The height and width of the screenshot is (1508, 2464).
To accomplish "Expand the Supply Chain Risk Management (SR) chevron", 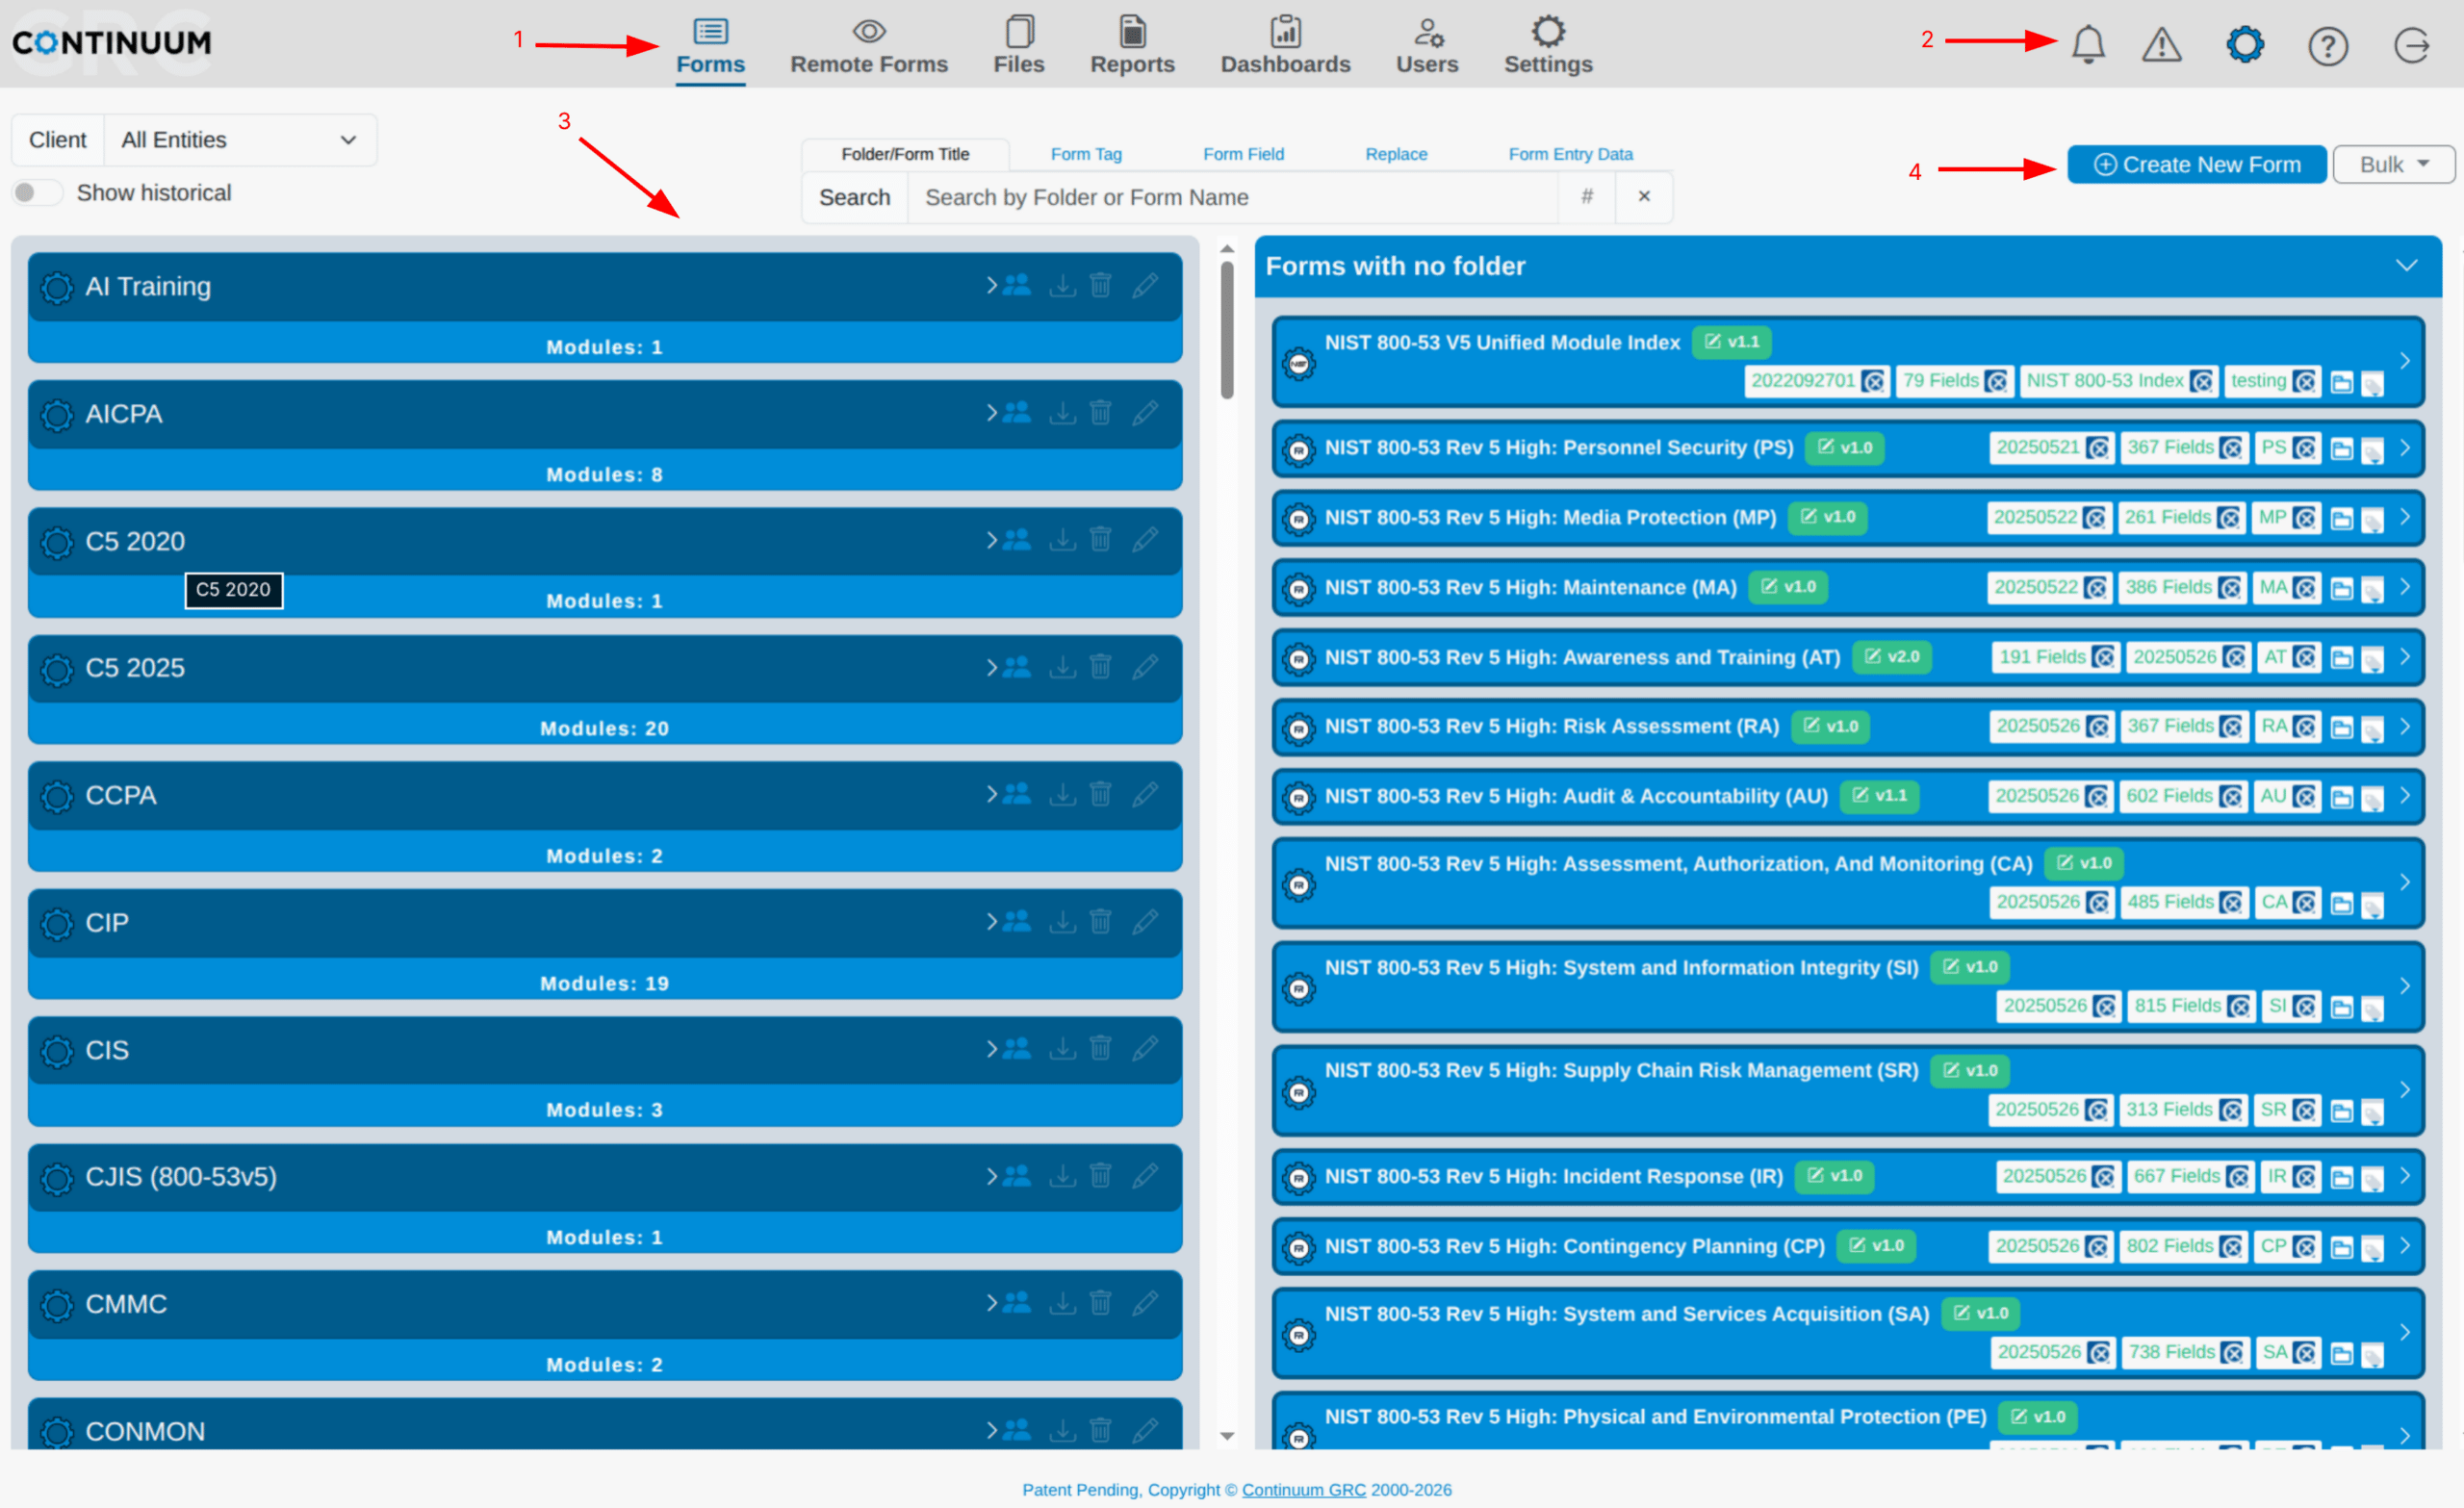I will (2405, 1089).
